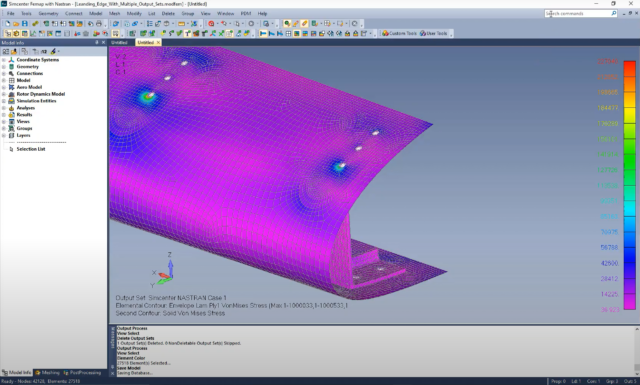640x385 pixels.
Task: Switch to the PostProcessing pane tab
Action: point(82,372)
